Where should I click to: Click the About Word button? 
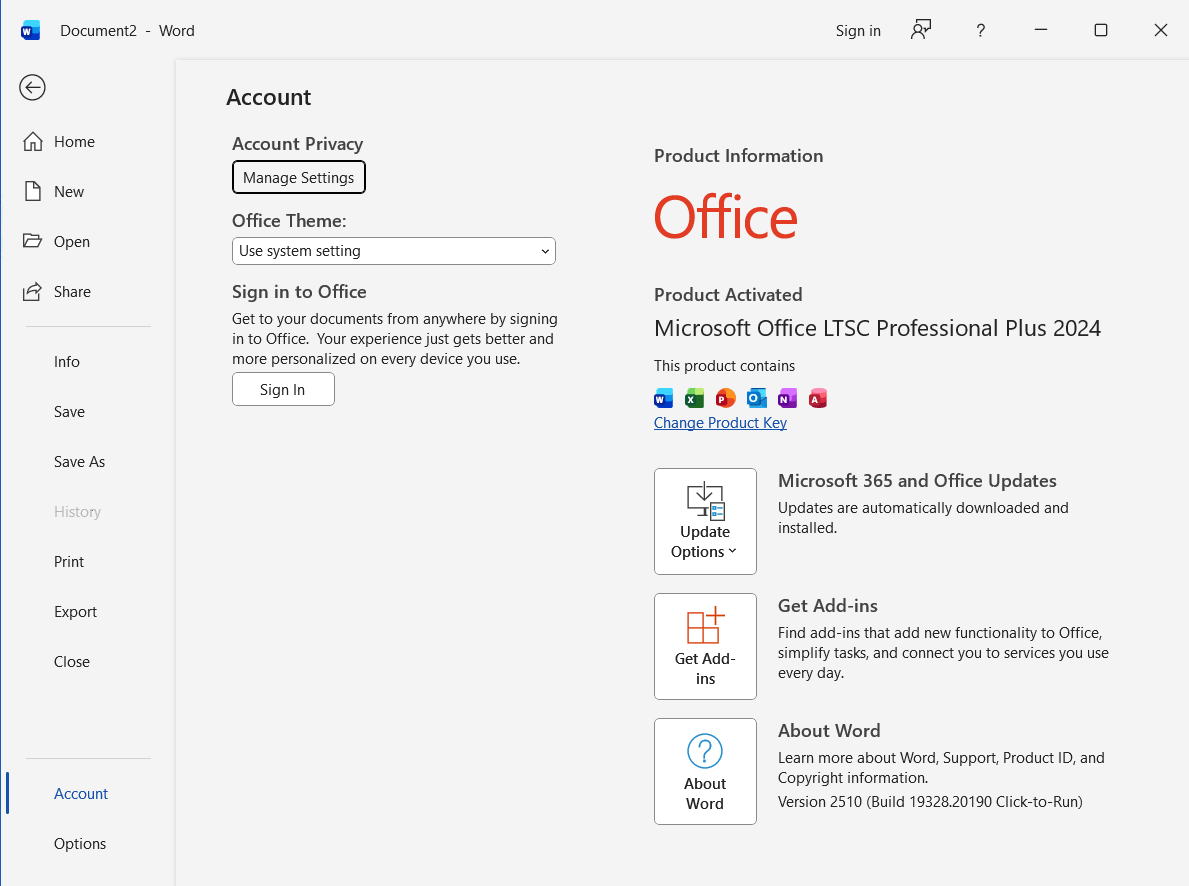pyautogui.click(x=705, y=771)
